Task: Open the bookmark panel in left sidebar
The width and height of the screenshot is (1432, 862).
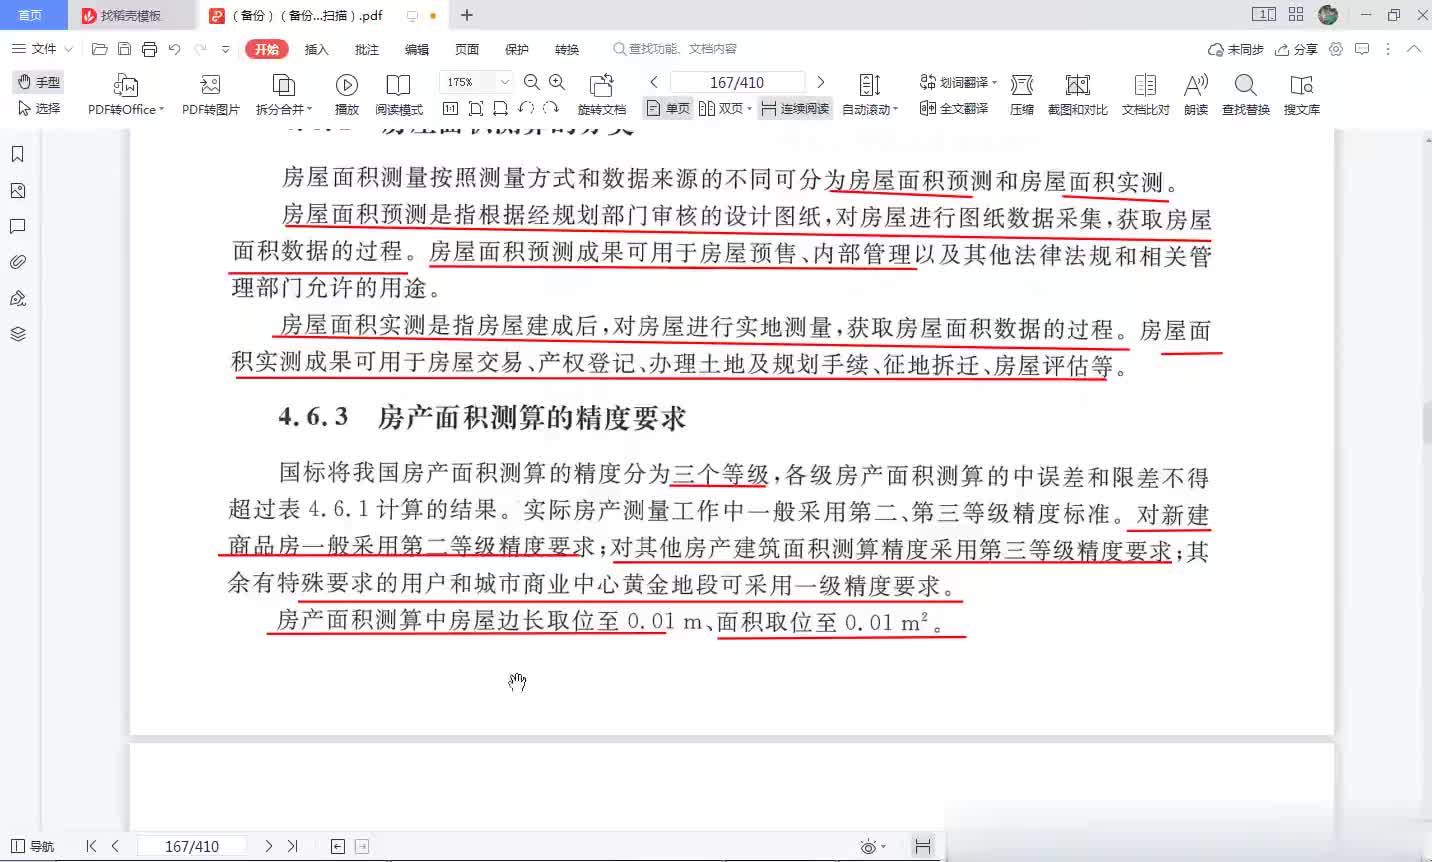Action: pos(18,154)
